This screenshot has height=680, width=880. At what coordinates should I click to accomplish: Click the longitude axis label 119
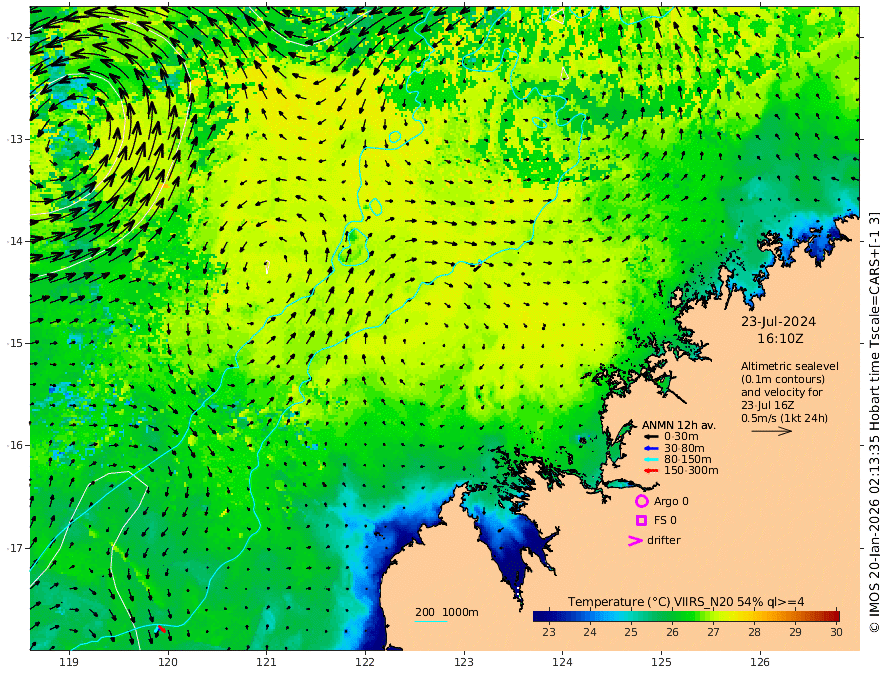[x=69, y=663]
